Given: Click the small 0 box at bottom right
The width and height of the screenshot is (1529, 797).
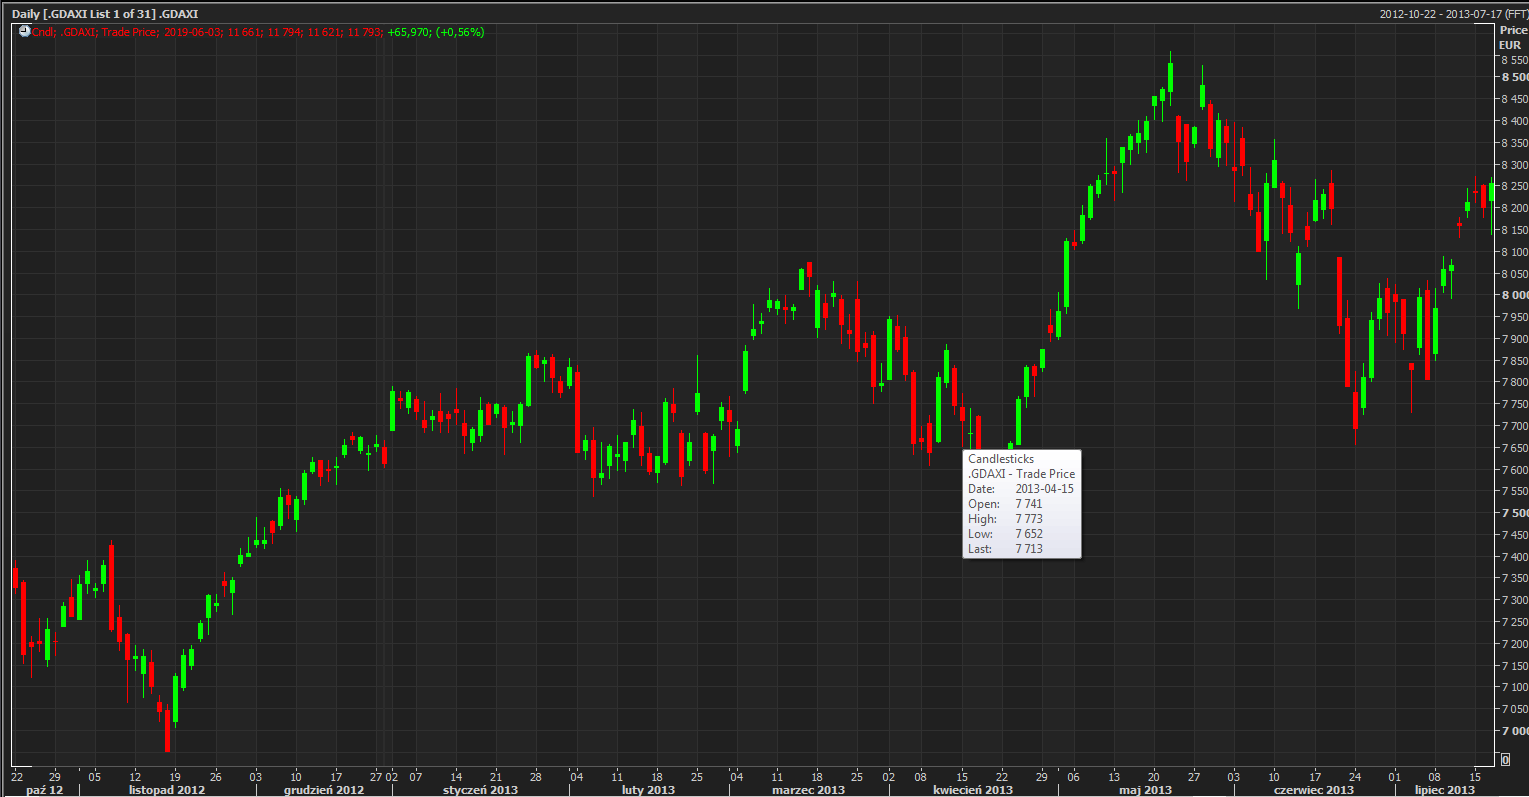Looking at the screenshot, I should (1505, 760).
